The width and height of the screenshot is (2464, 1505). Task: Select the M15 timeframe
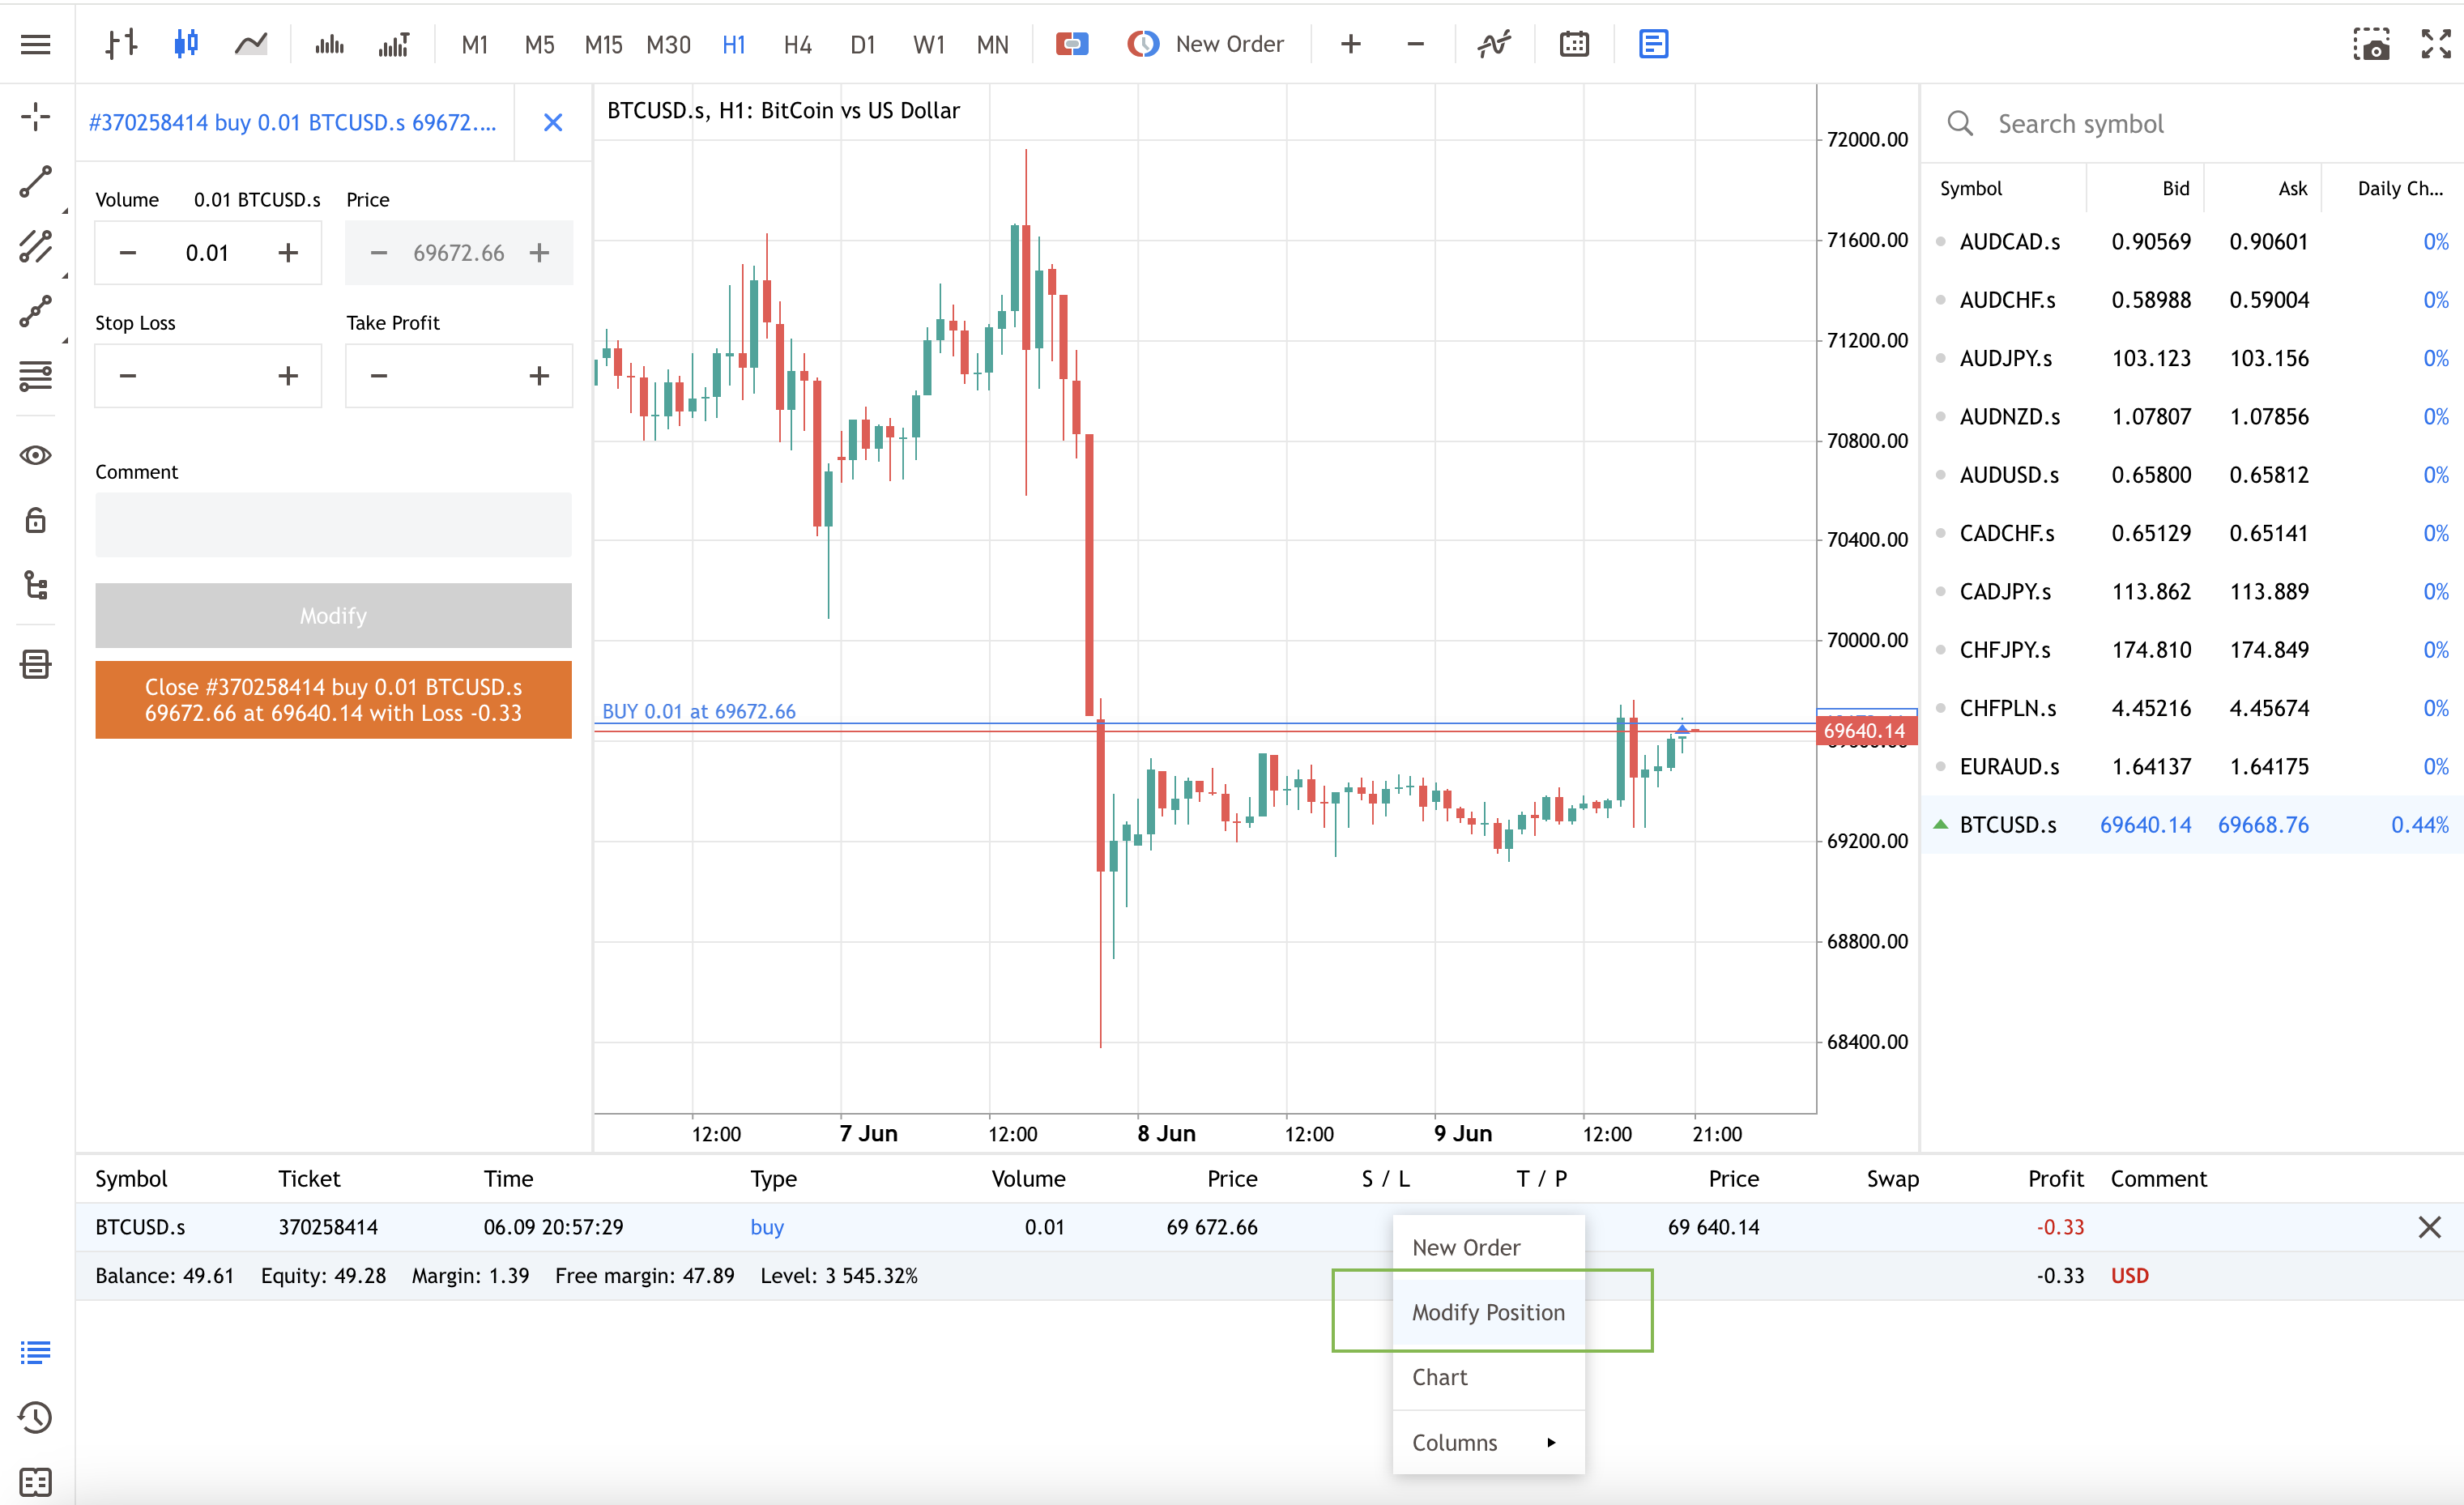604,44
